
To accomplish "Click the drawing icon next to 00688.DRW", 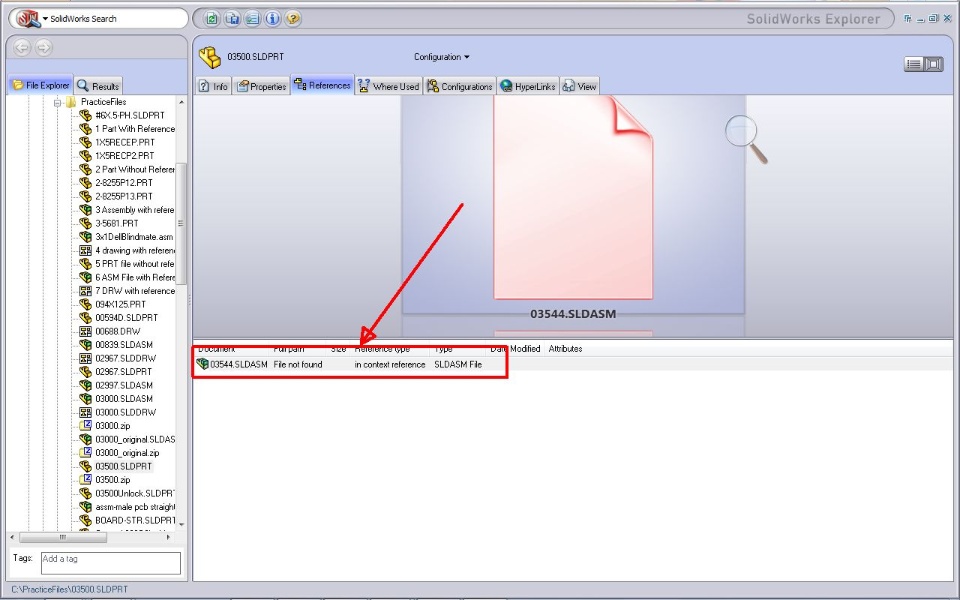I will (x=86, y=331).
